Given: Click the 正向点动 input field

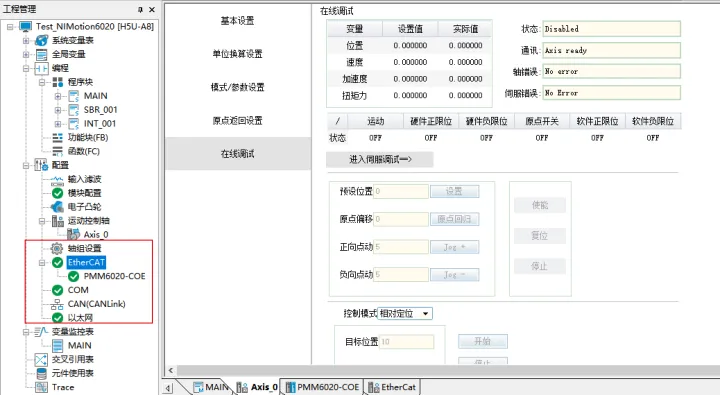Looking at the screenshot, I should pos(401,247).
